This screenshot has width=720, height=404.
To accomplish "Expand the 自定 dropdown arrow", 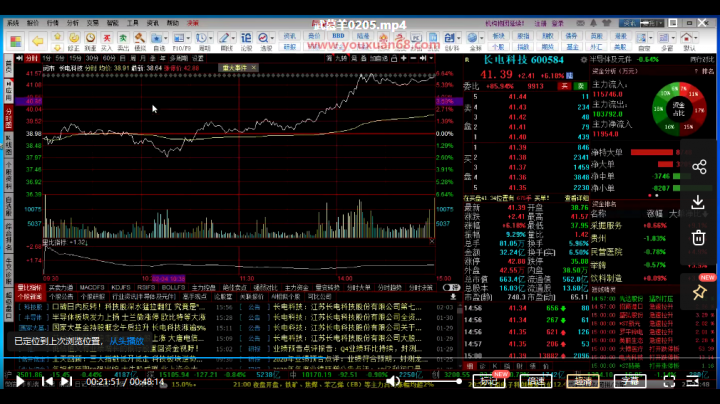I will (651, 39).
